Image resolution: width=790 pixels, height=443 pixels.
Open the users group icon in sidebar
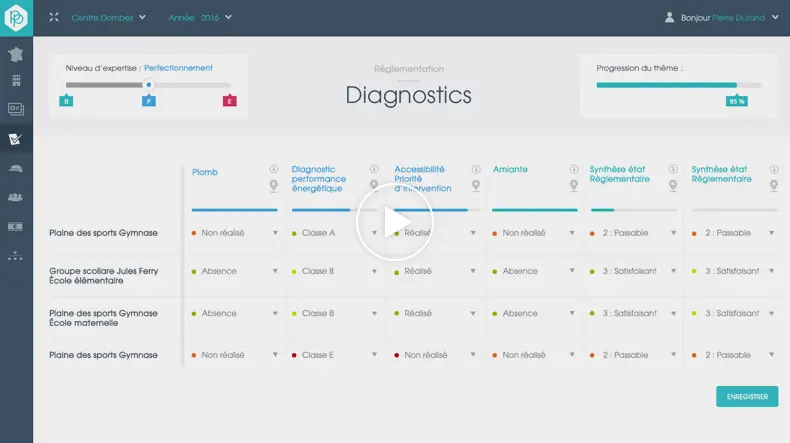tap(16, 197)
